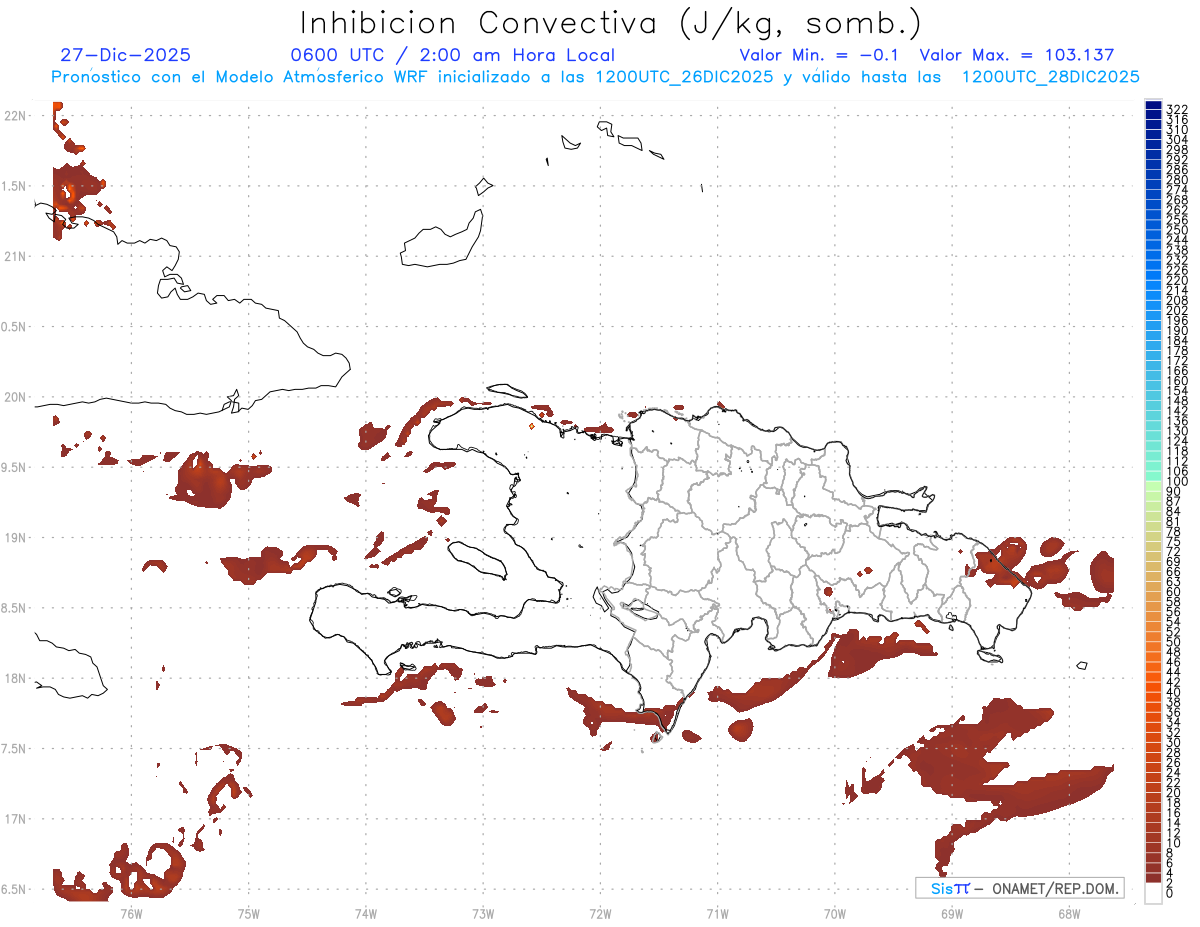Click the light green color bar swatch beside 100

pyautogui.click(x=1153, y=486)
